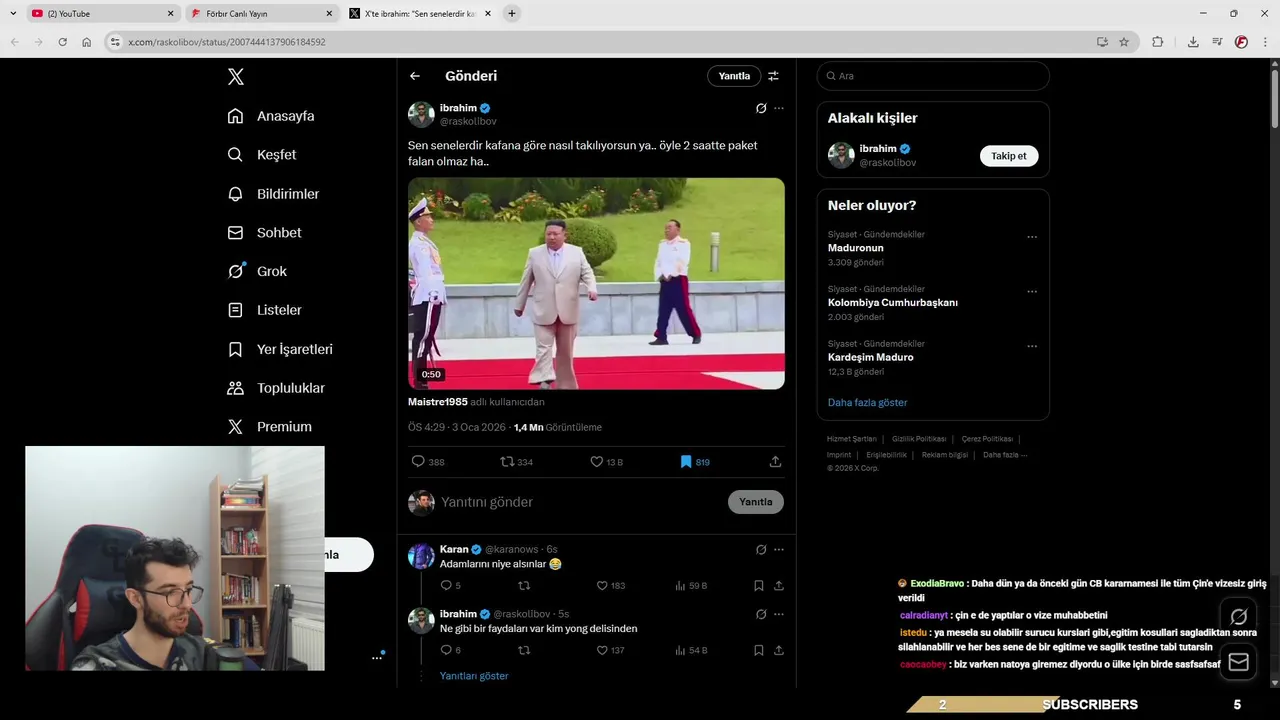Click Takip et to follow ibrahim

(x=1009, y=156)
